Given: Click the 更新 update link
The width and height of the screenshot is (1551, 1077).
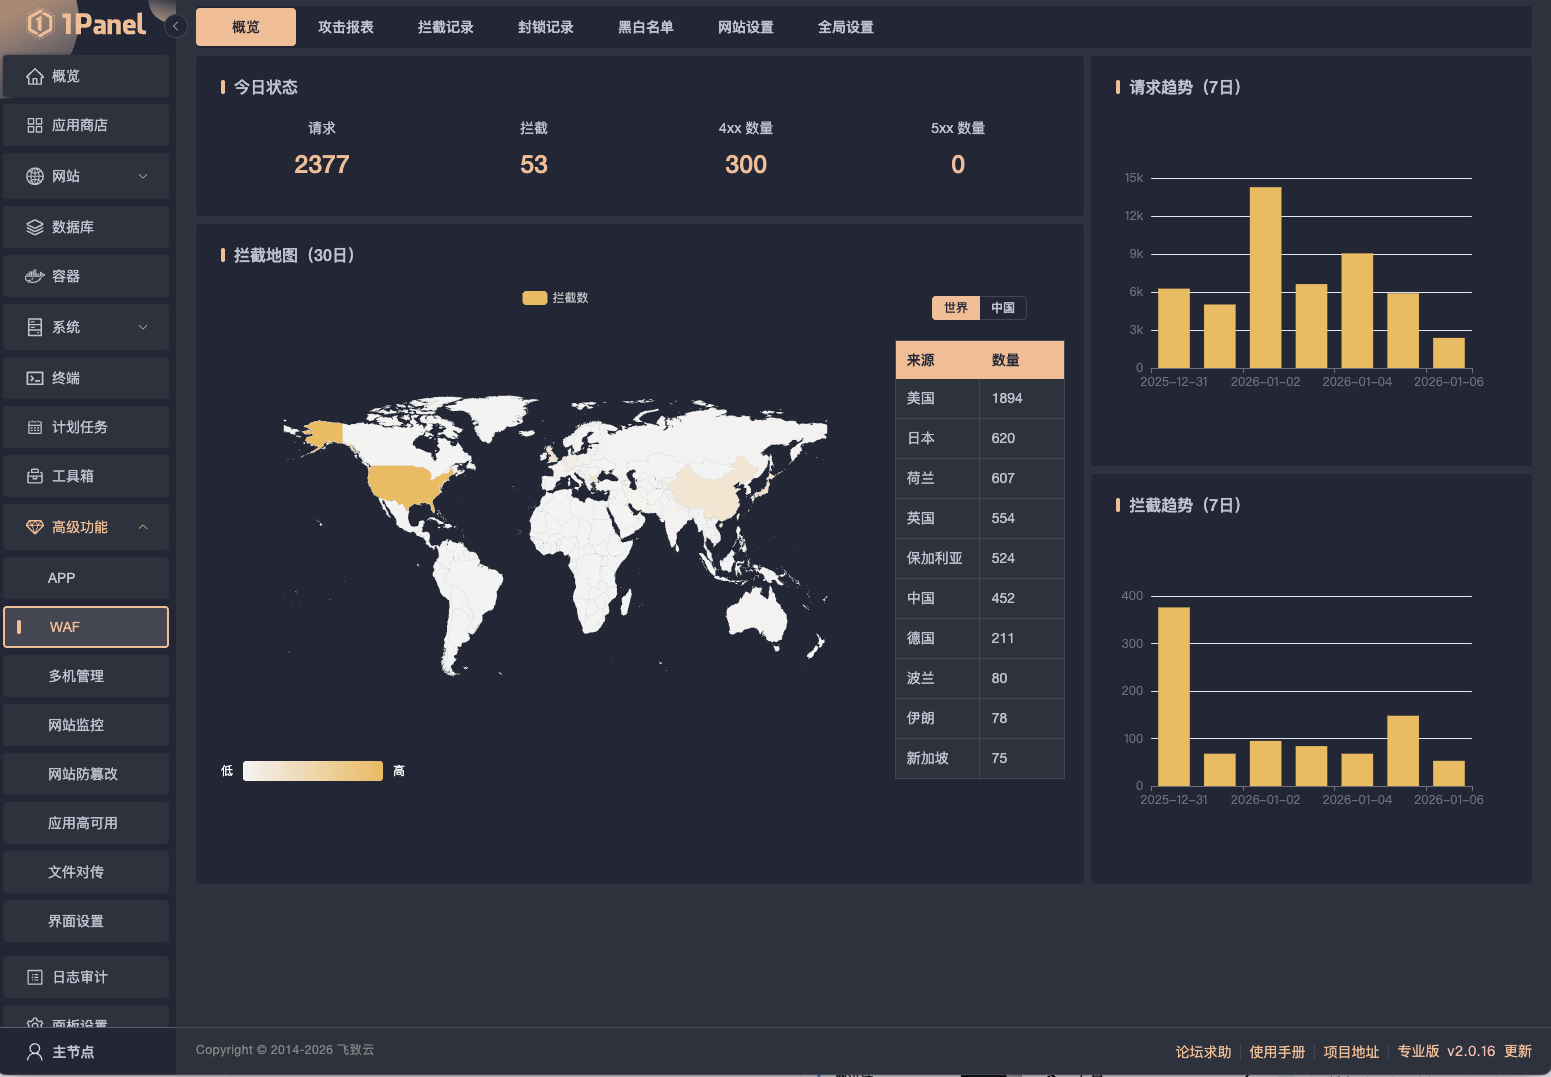Looking at the screenshot, I should (1517, 1051).
